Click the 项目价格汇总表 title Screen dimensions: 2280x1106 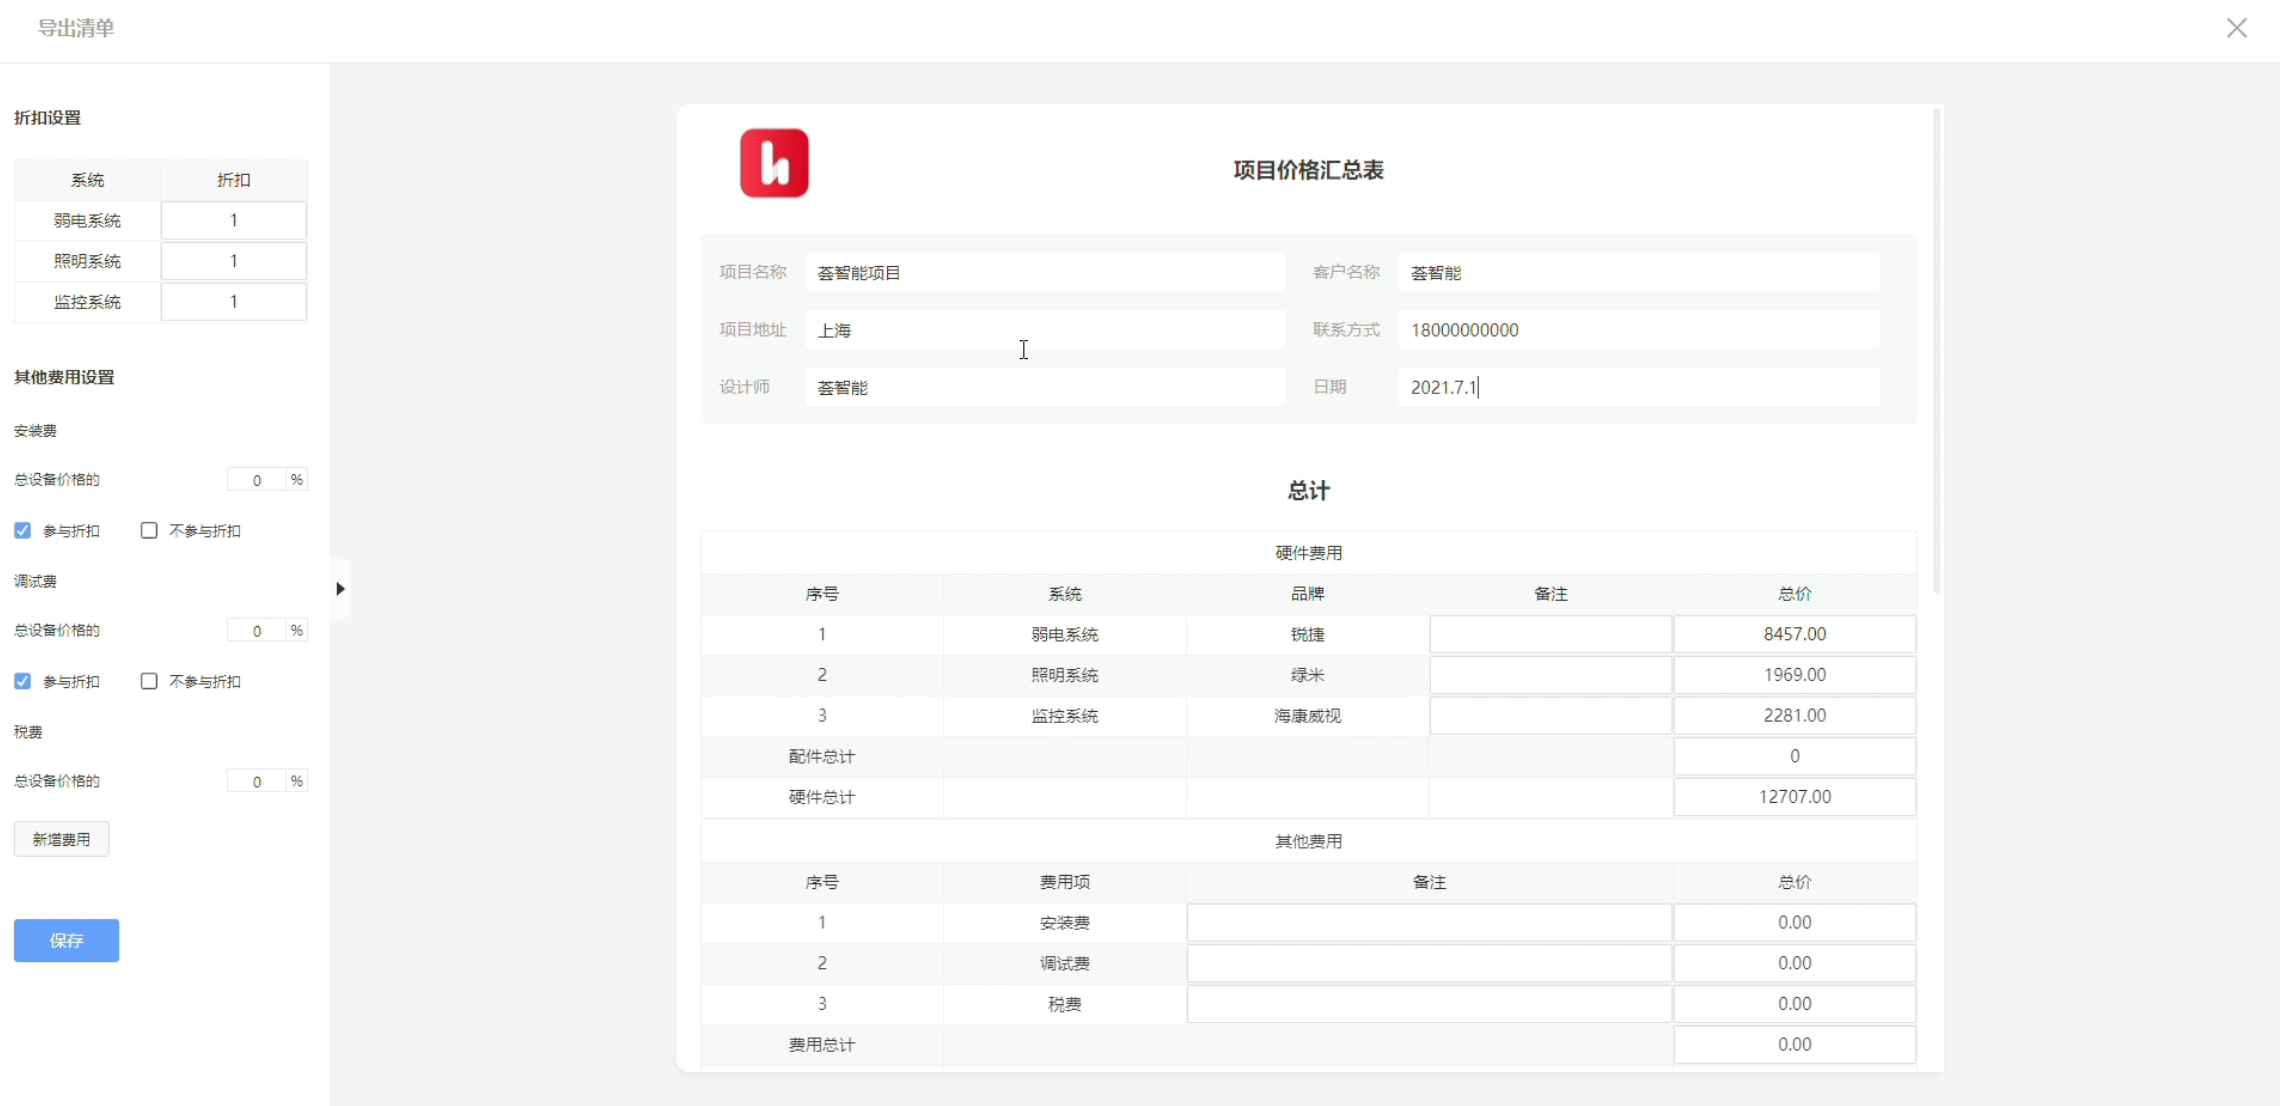click(1308, 170)
